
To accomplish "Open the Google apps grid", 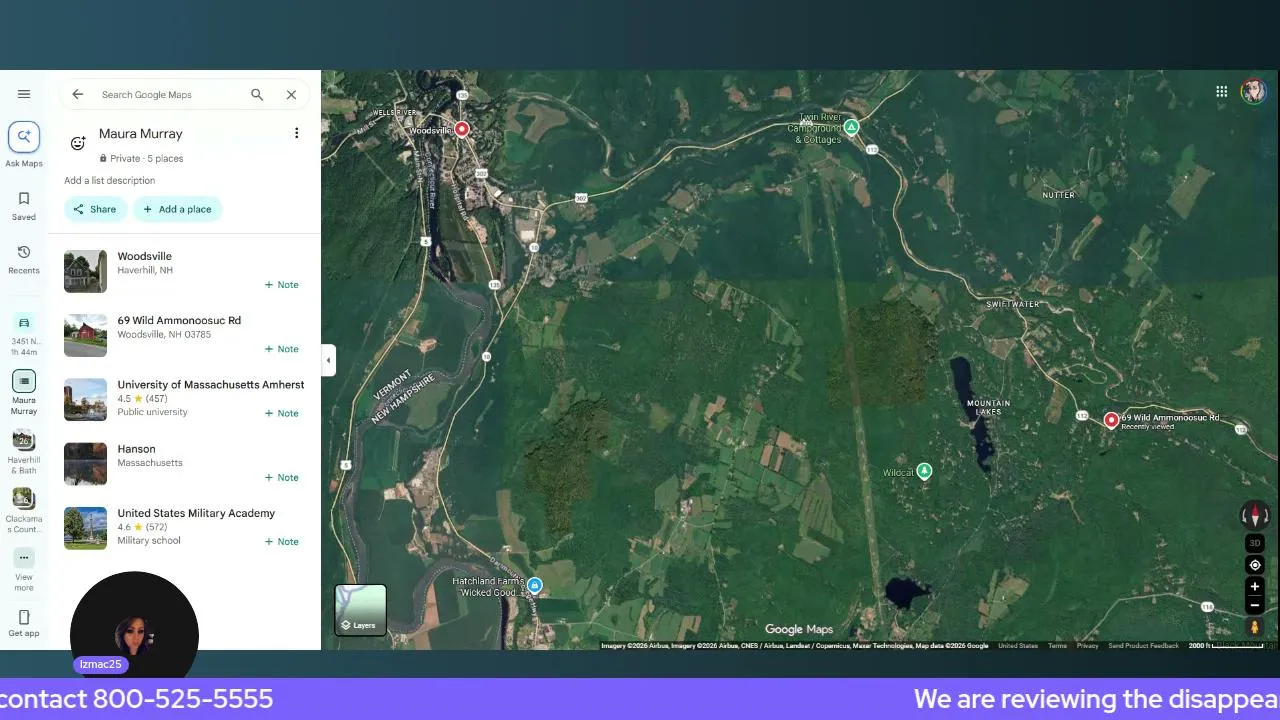I will point(1221,91).
